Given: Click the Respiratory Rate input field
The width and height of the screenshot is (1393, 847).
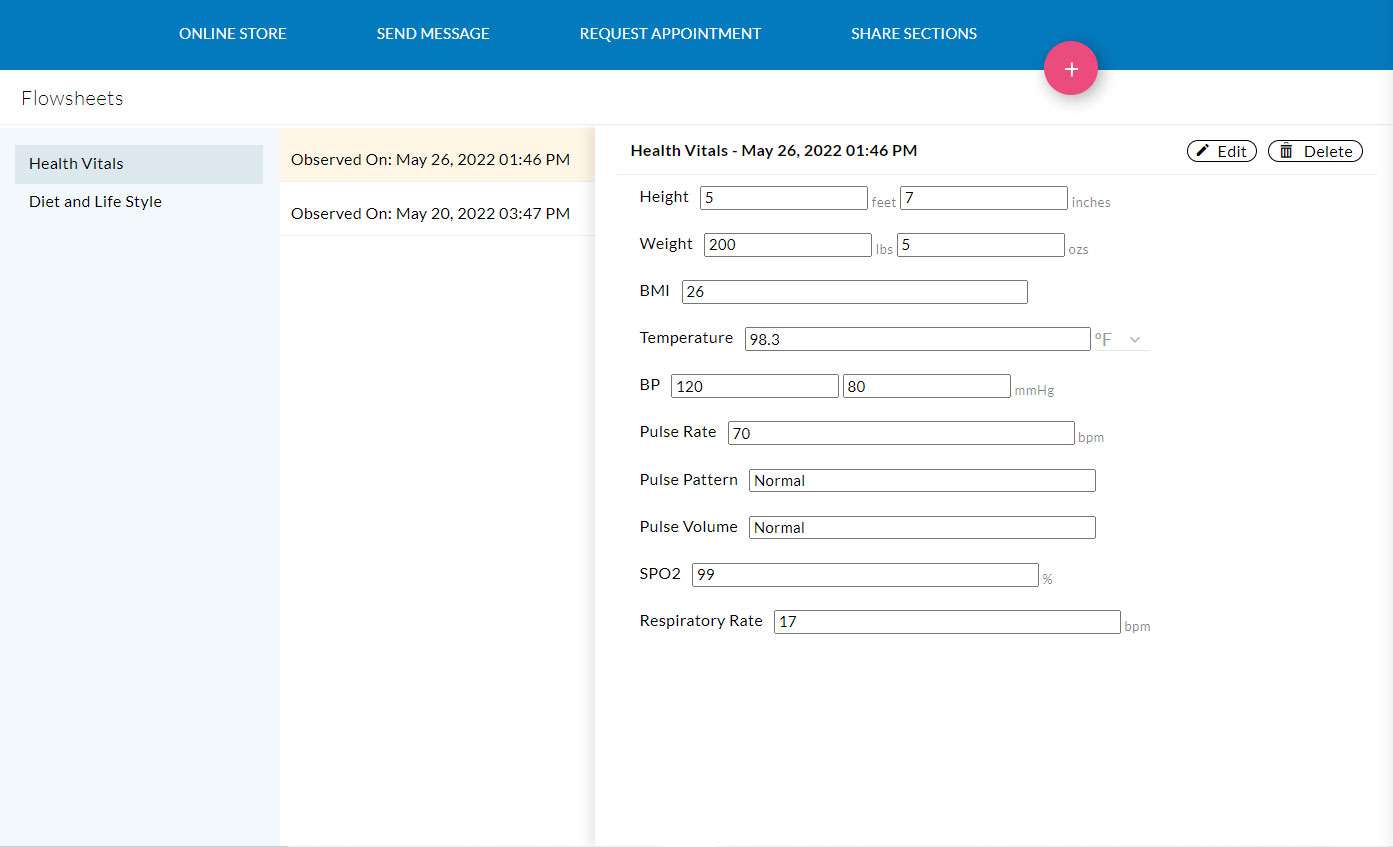Looking at the screenshot, I should 946,622.
